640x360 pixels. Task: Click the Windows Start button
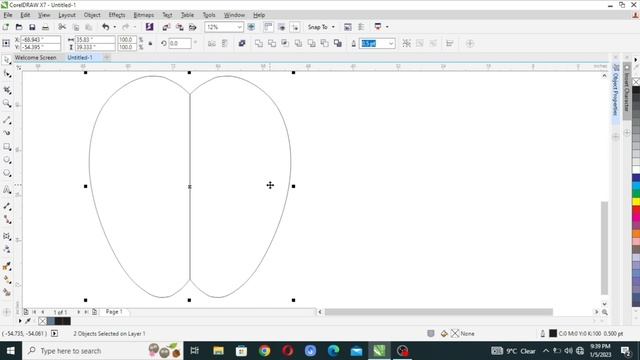11,351
